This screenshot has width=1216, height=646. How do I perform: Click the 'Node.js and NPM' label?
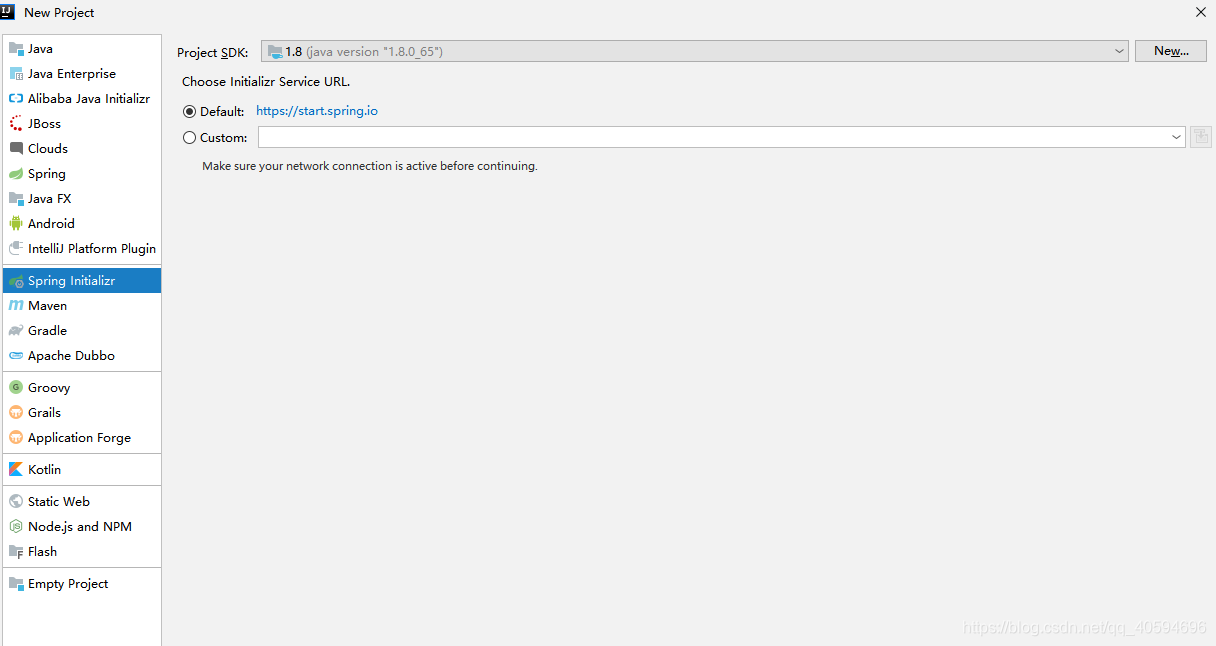[x=80, y=526]
